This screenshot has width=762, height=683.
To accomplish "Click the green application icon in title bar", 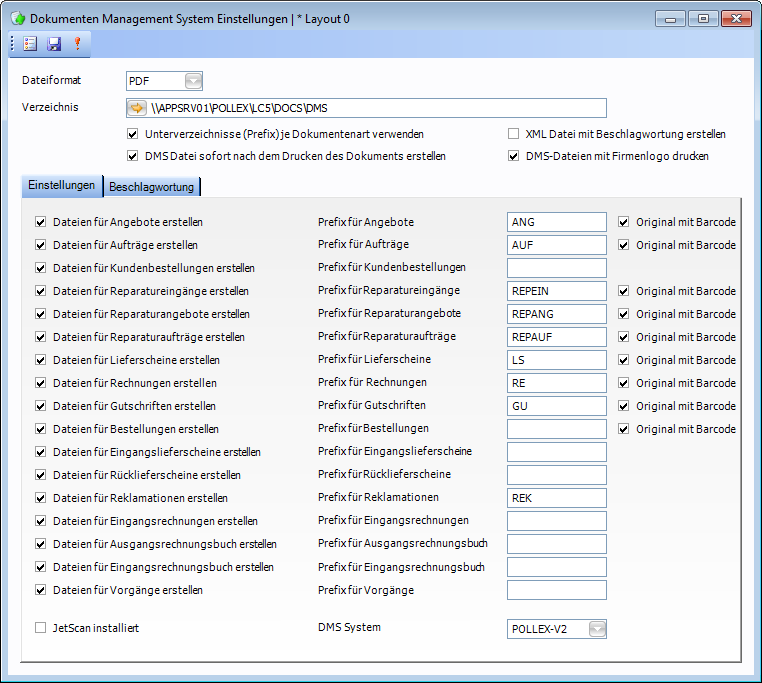I will 17,18.
